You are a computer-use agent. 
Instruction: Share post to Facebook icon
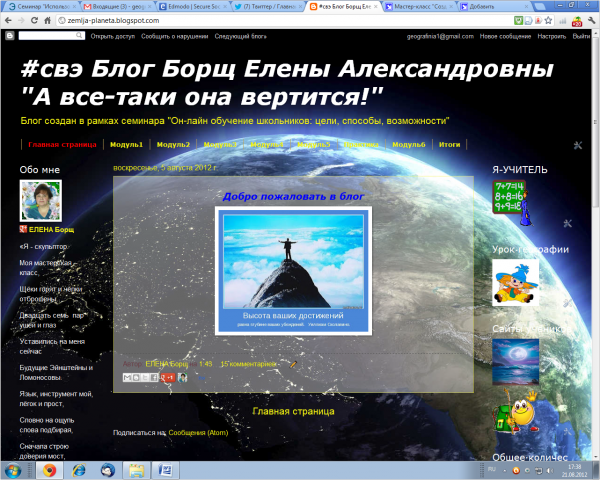[153, 378]
